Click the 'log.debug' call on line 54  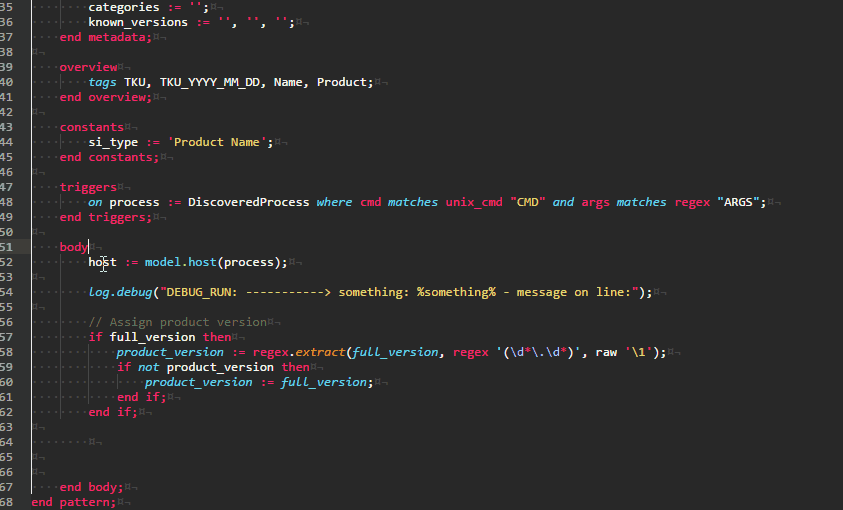120,292
